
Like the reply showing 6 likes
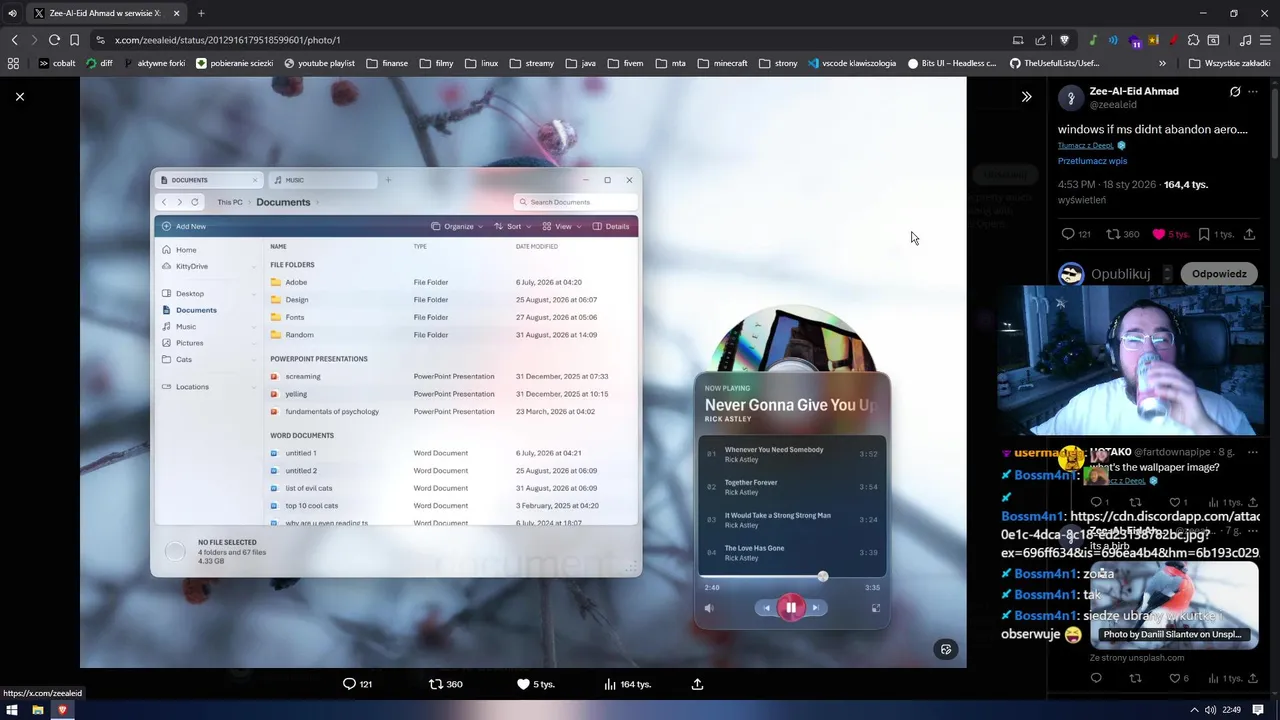[1175, 678]
